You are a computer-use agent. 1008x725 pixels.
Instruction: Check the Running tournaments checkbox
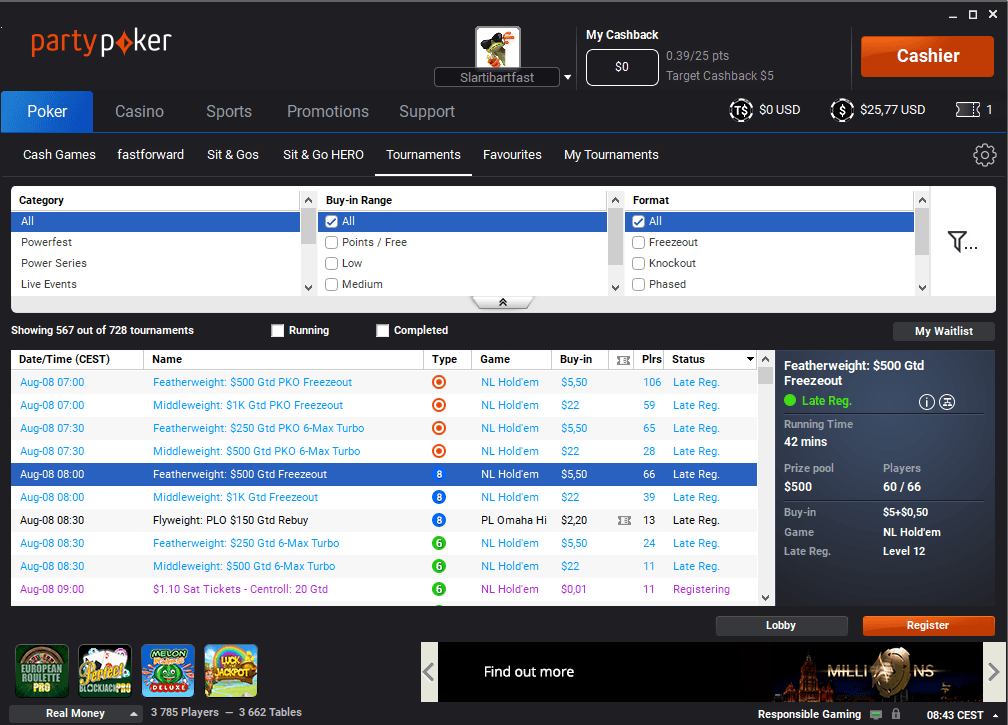278,330
